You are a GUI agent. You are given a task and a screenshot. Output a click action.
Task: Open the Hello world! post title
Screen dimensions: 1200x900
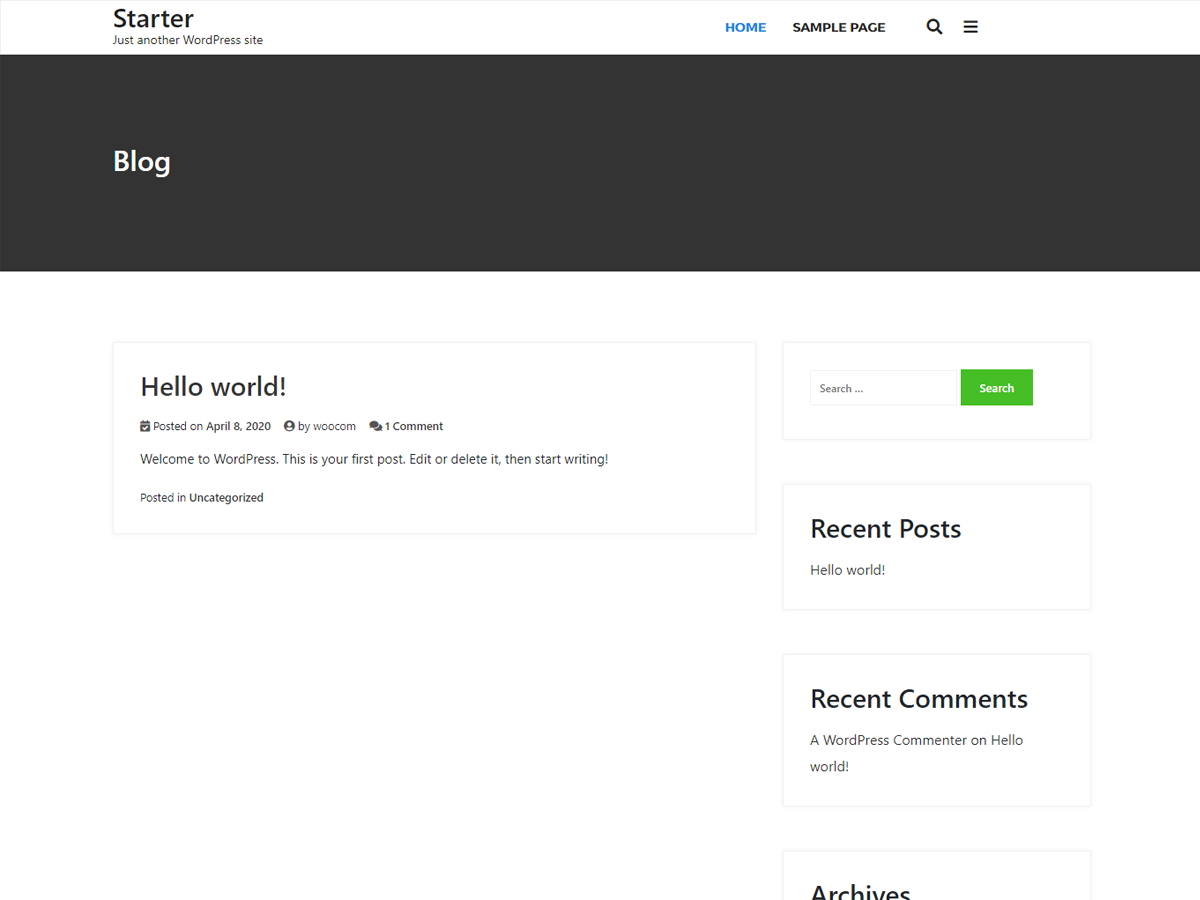[213, 386]
